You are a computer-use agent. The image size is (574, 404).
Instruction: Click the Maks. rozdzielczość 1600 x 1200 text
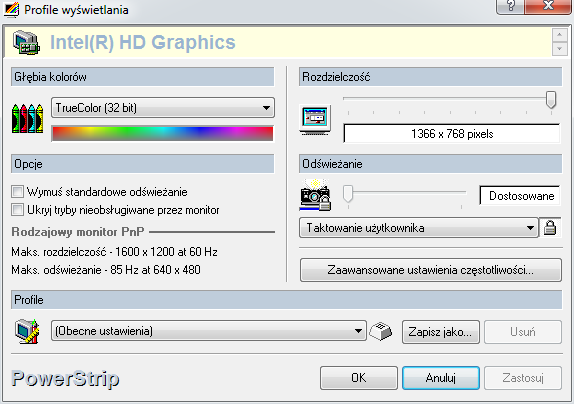[114, 252]
